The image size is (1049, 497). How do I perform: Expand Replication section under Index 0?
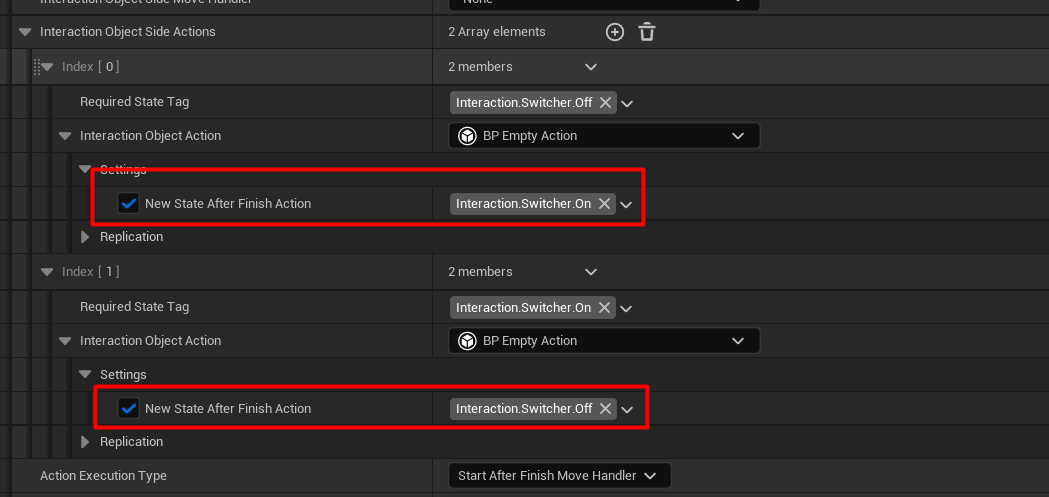click(x=85, y=237)
